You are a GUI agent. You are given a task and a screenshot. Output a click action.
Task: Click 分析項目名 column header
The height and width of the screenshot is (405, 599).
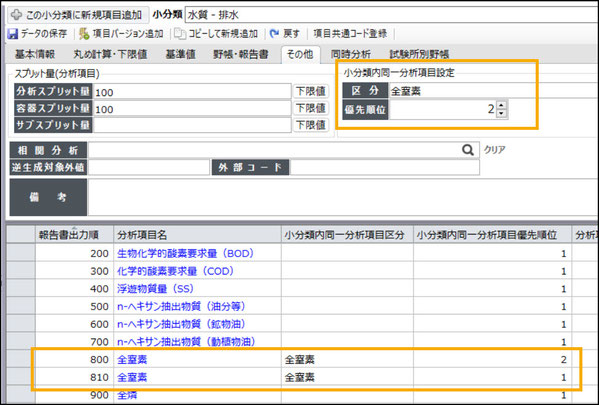(x=197, y=234)
